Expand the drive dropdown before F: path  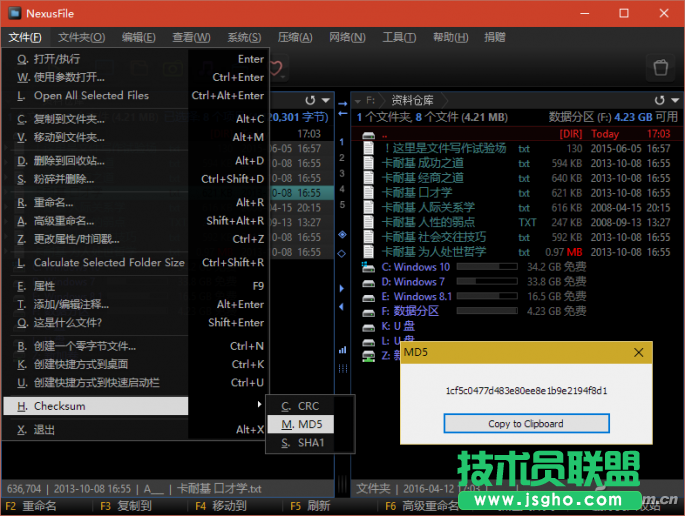(x=358, y=101)
